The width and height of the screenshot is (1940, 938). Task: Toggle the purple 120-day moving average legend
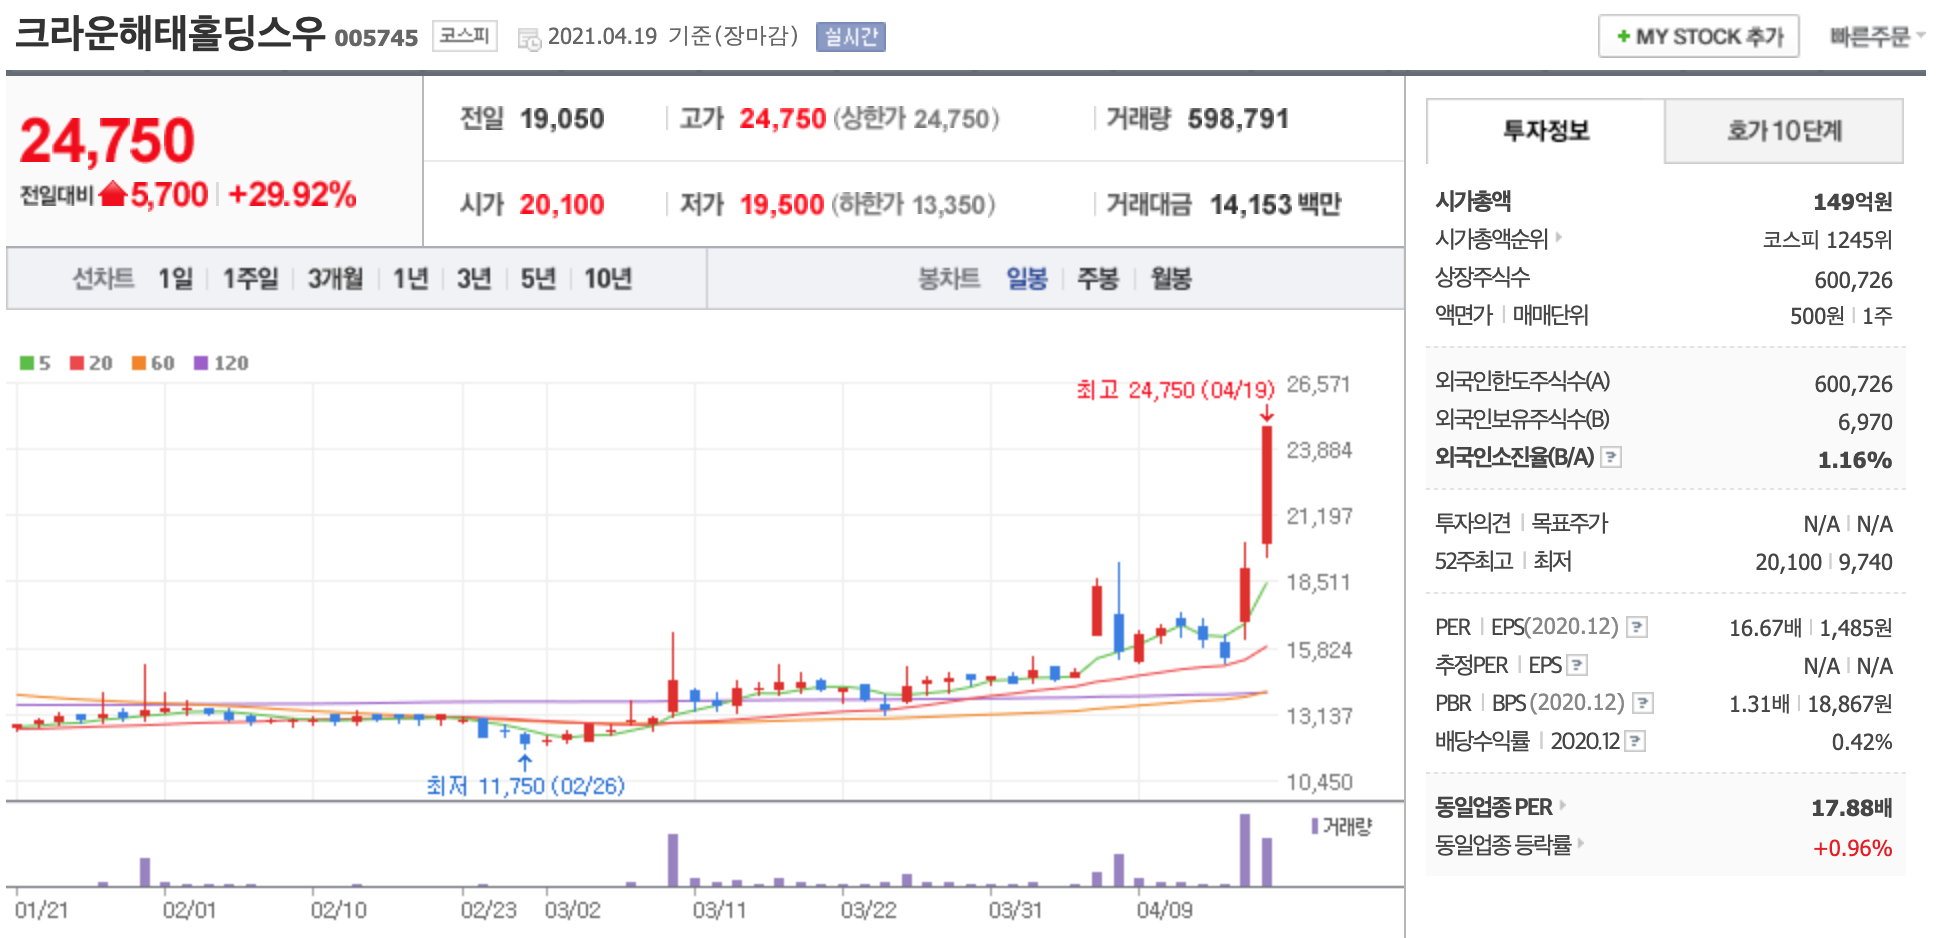(221, 363)
